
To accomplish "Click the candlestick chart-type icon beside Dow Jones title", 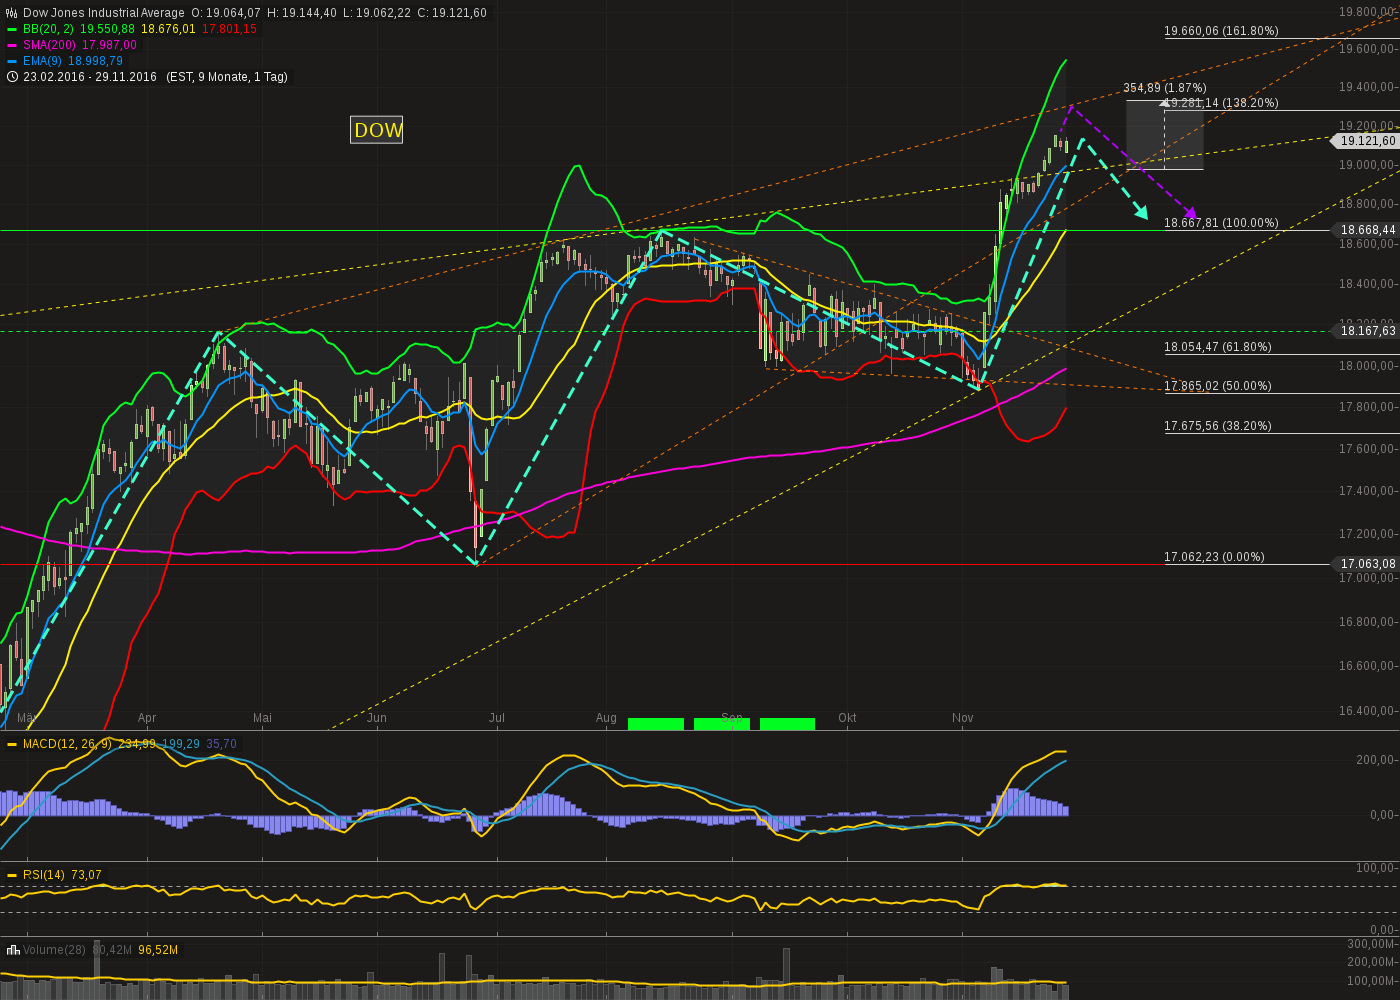I will point(12,13).
